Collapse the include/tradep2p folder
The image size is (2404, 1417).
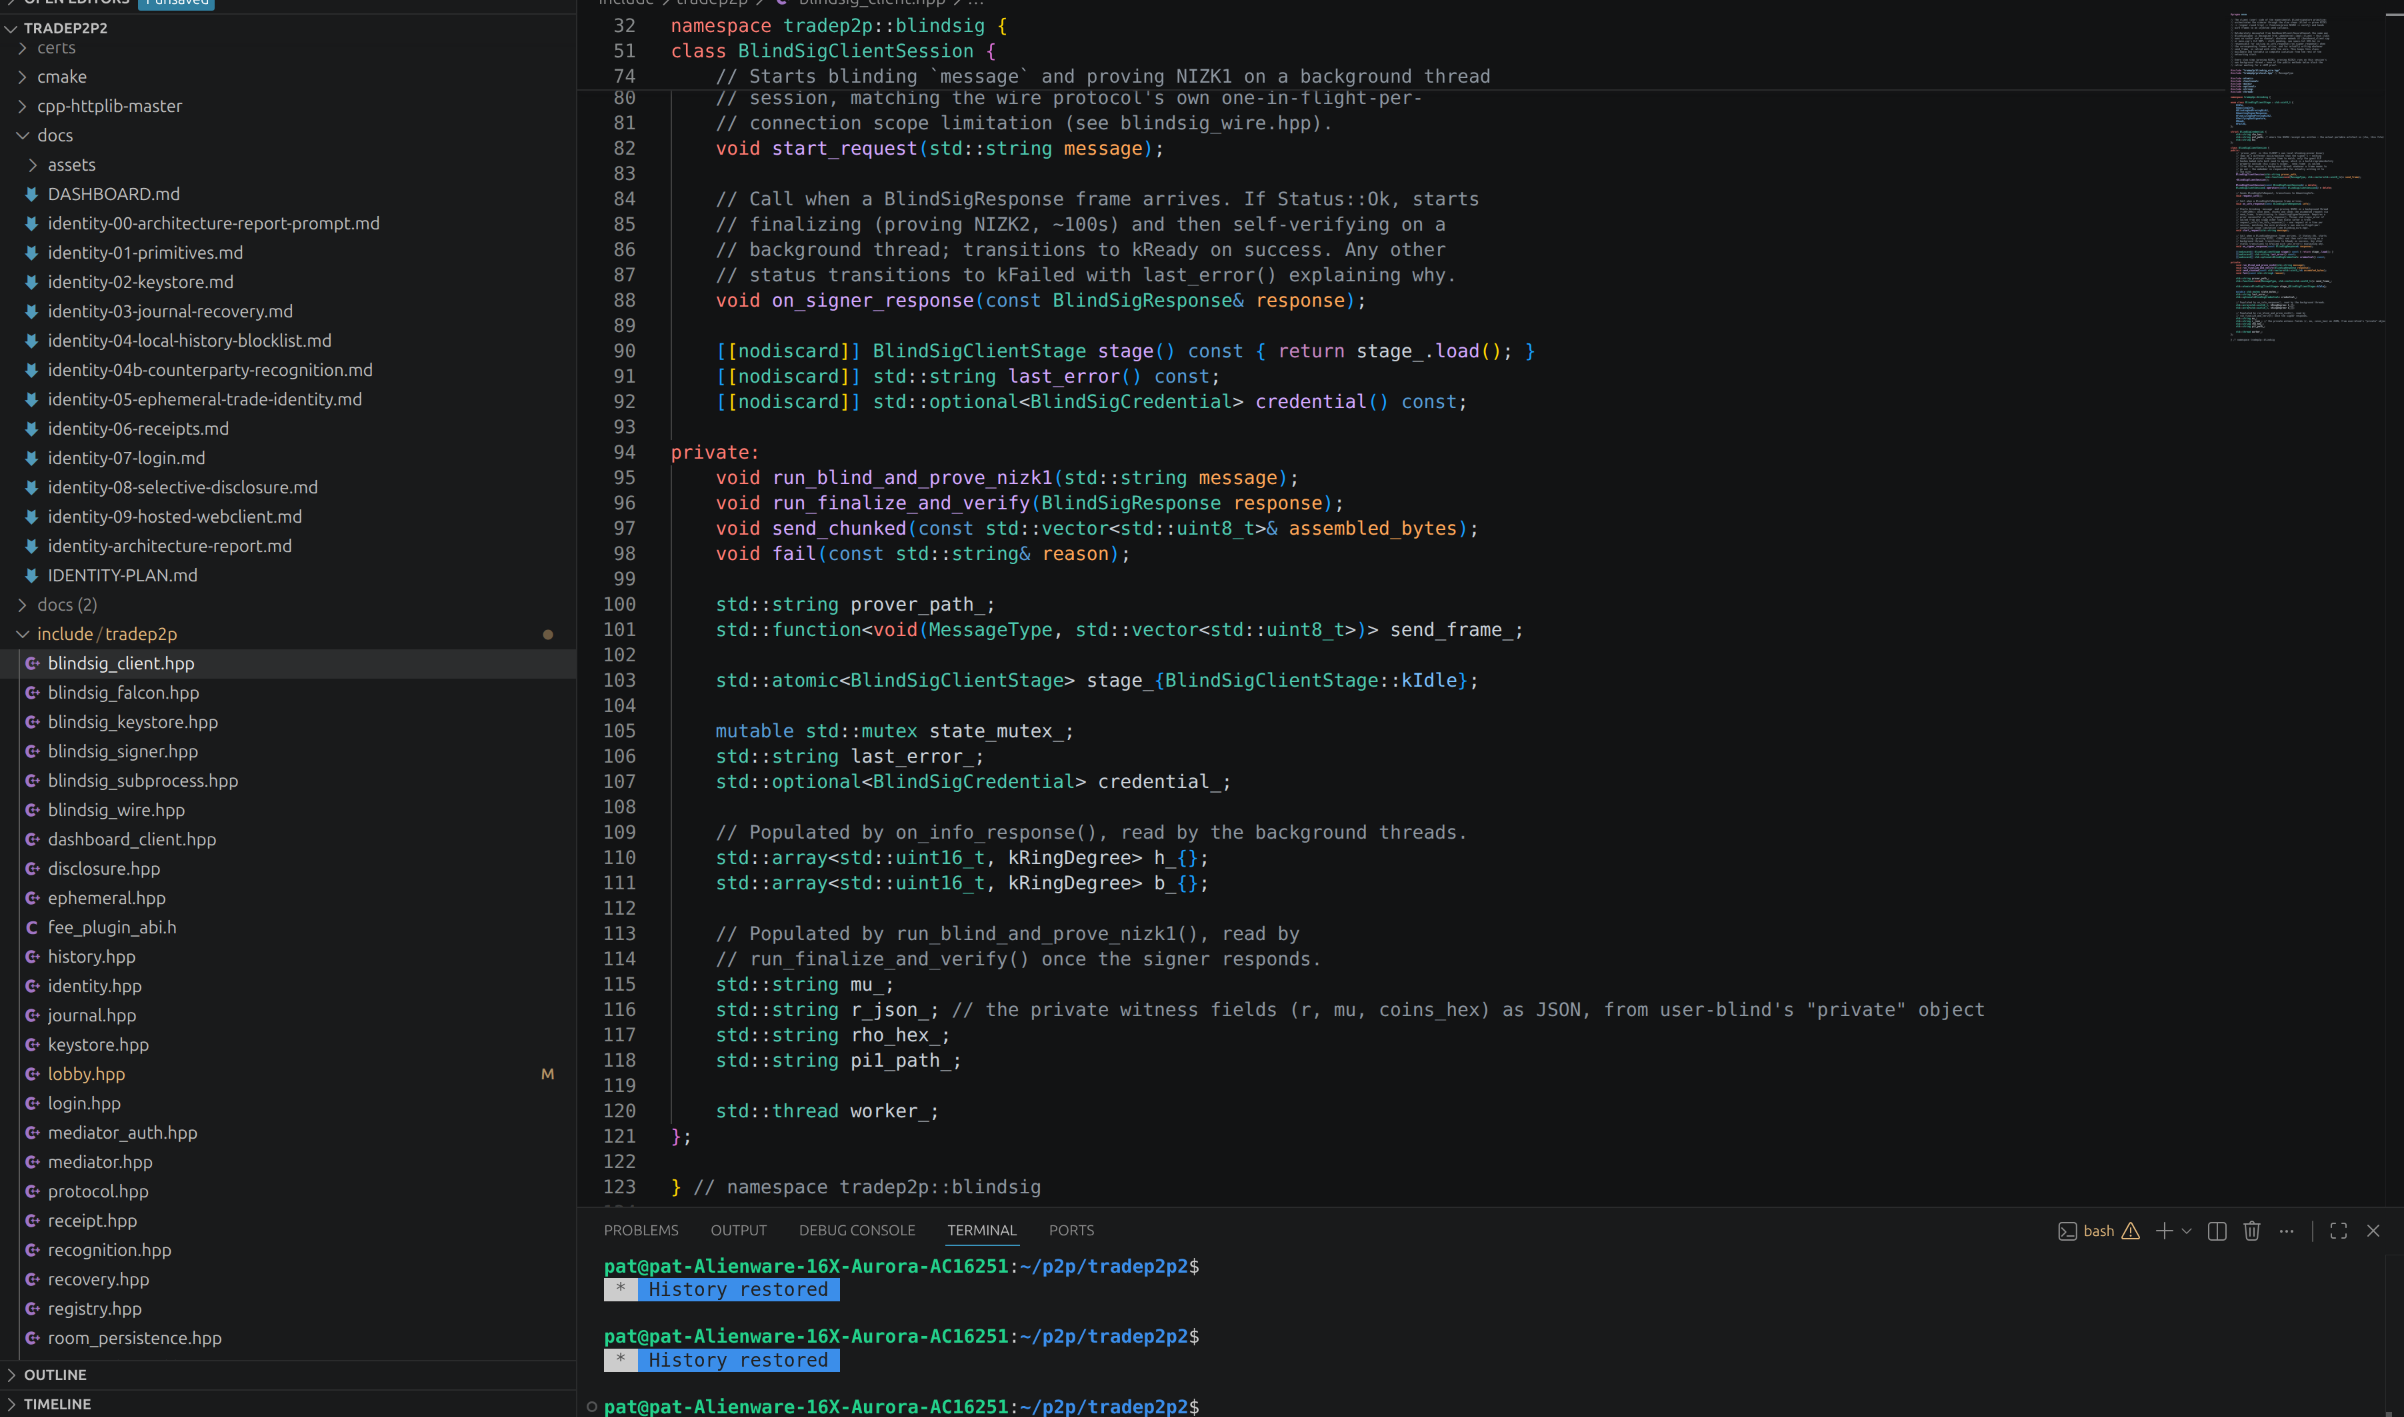[x=22, y=634]
